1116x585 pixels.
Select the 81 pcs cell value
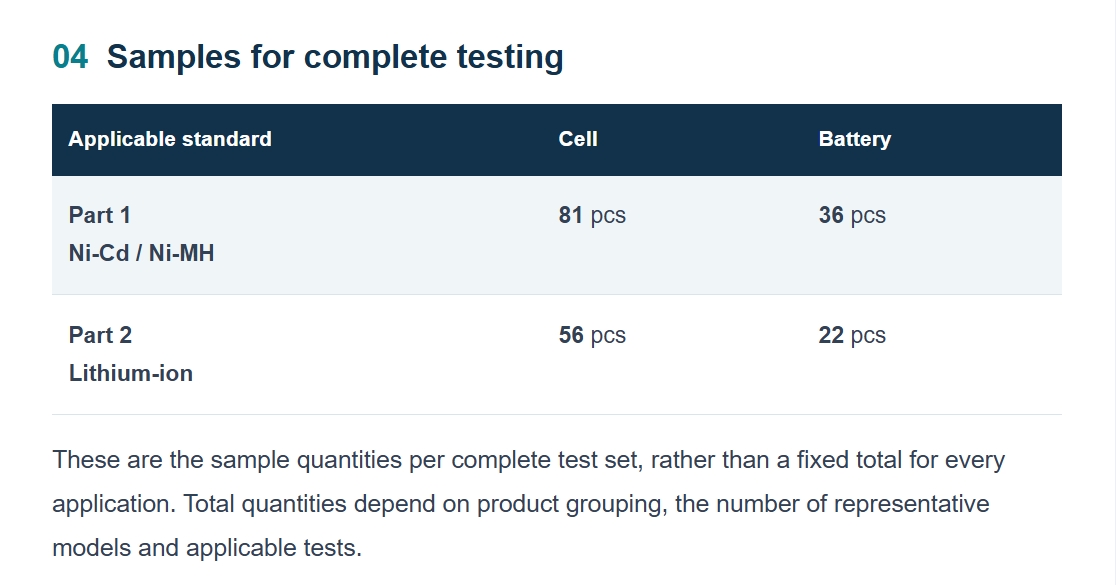592,215
